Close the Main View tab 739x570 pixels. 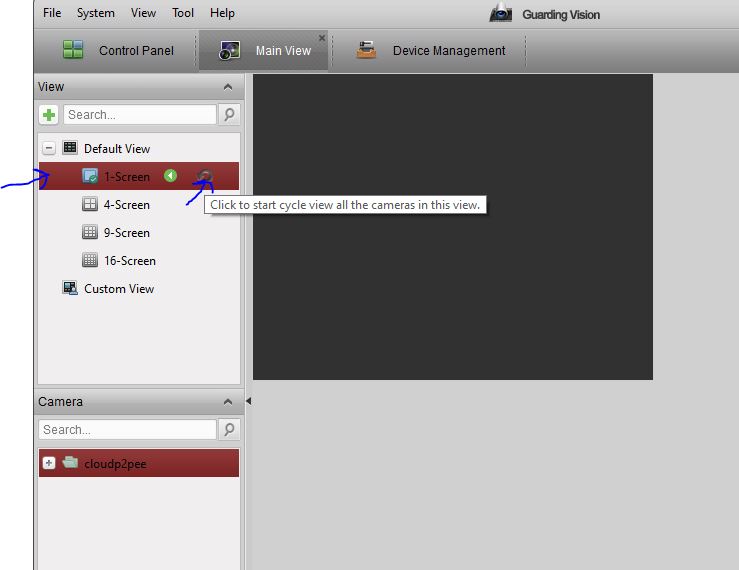click(322, 38)
